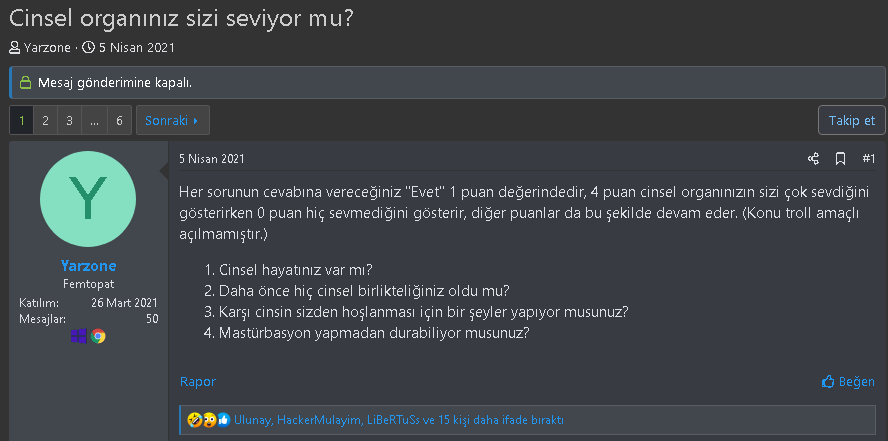The width and height of the screenshot is (888, 441).
Task: Like the post with Beğen
Action: 848,381
